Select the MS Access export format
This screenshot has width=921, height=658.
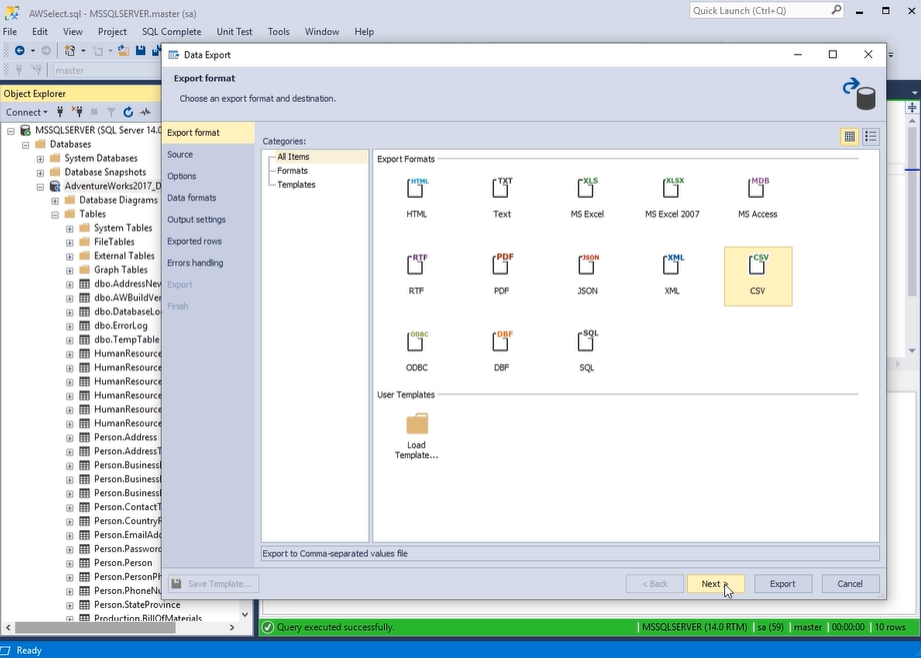point(758,189)
